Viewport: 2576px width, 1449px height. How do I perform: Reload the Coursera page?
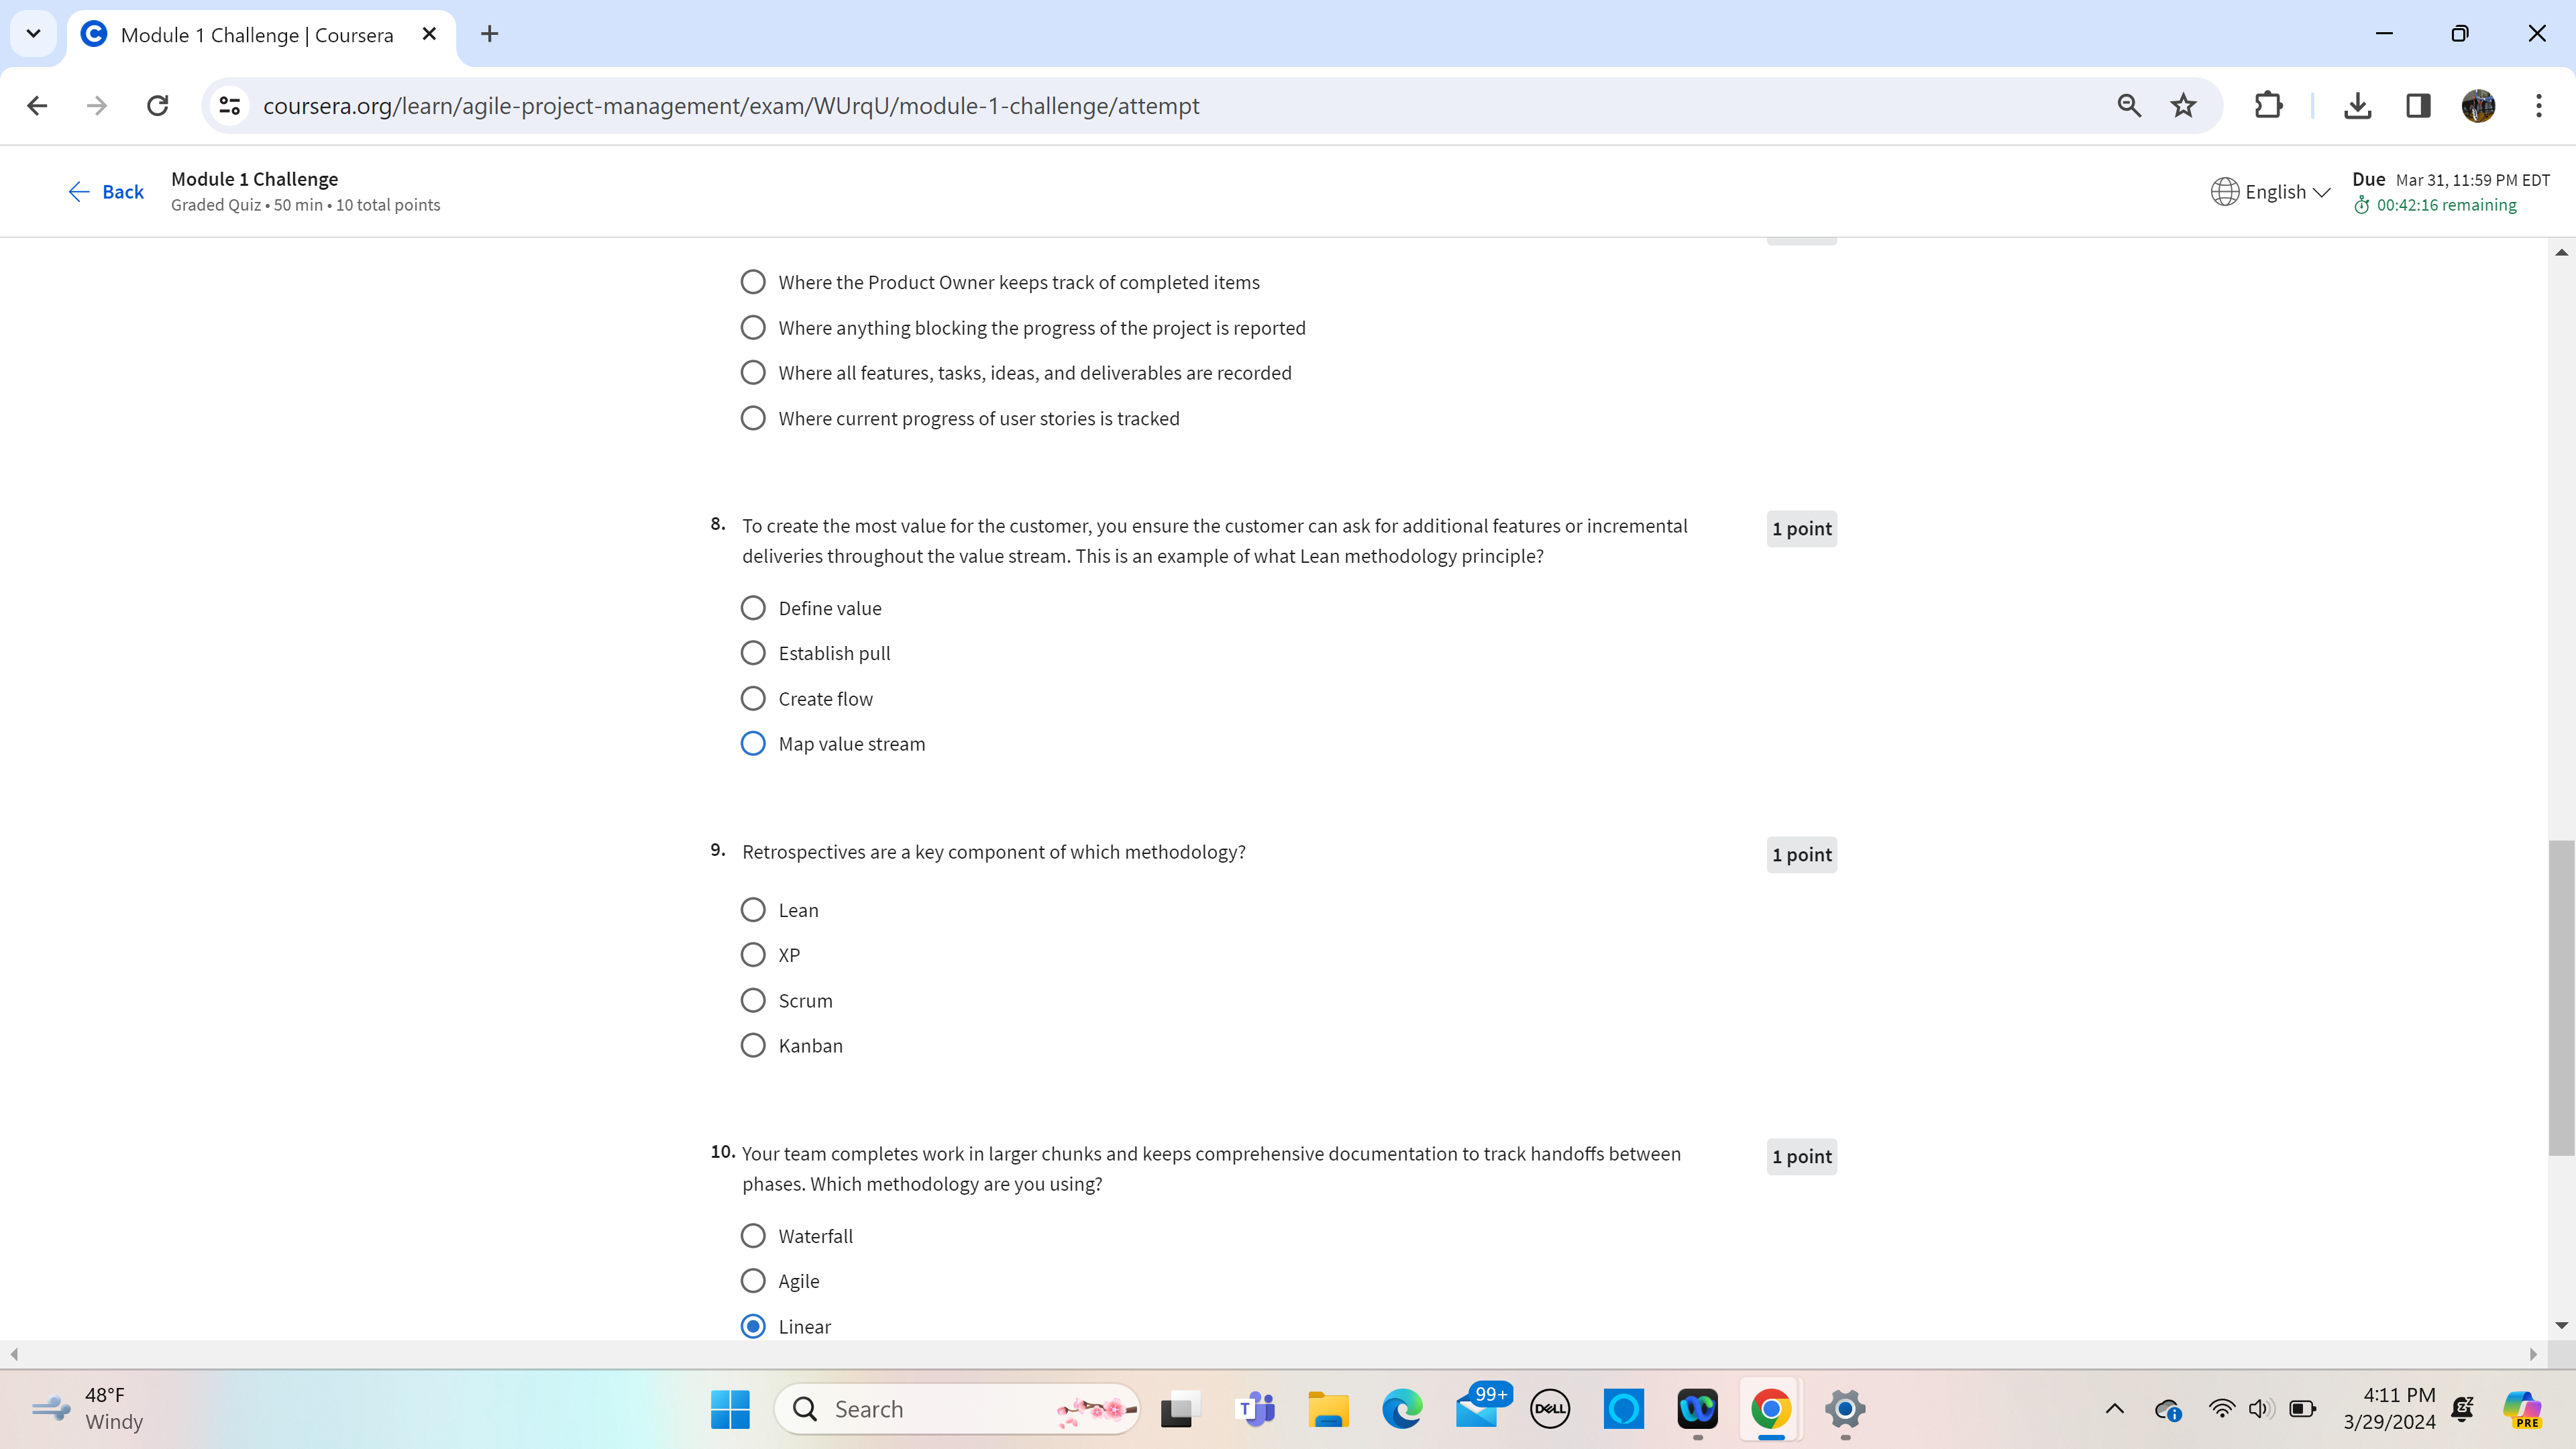158,106
